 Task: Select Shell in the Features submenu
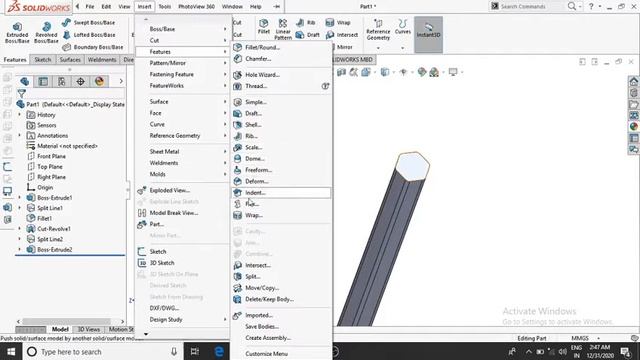click(281, 124)
